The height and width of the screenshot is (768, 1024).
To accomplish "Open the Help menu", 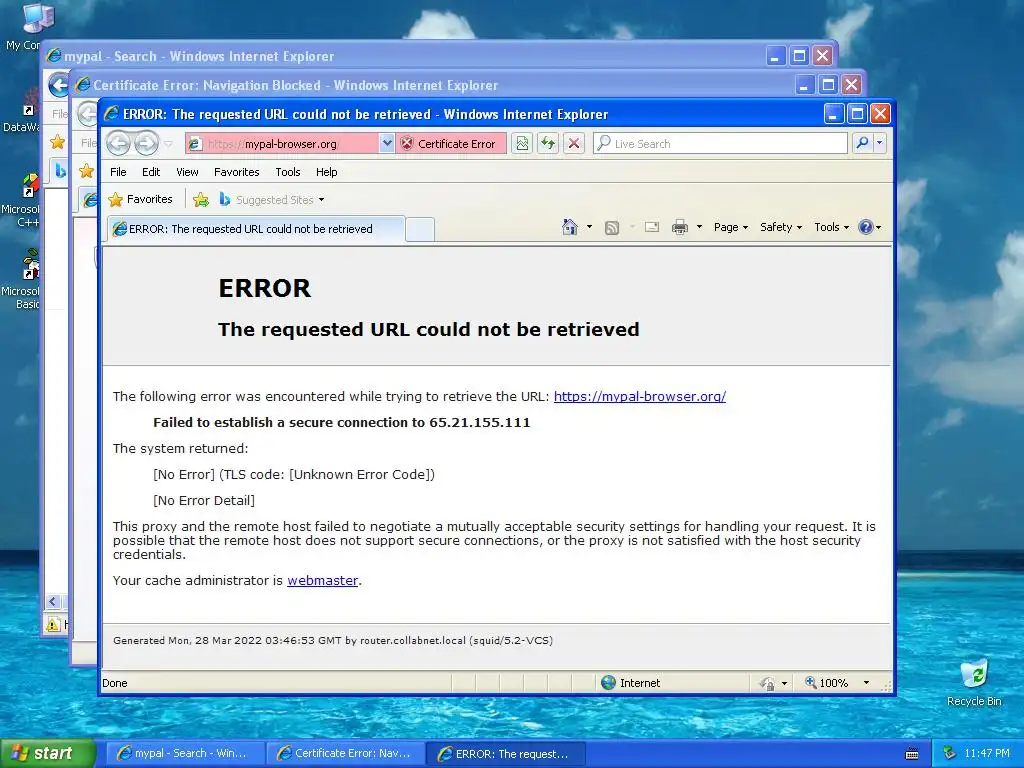I will pos(327,172).
